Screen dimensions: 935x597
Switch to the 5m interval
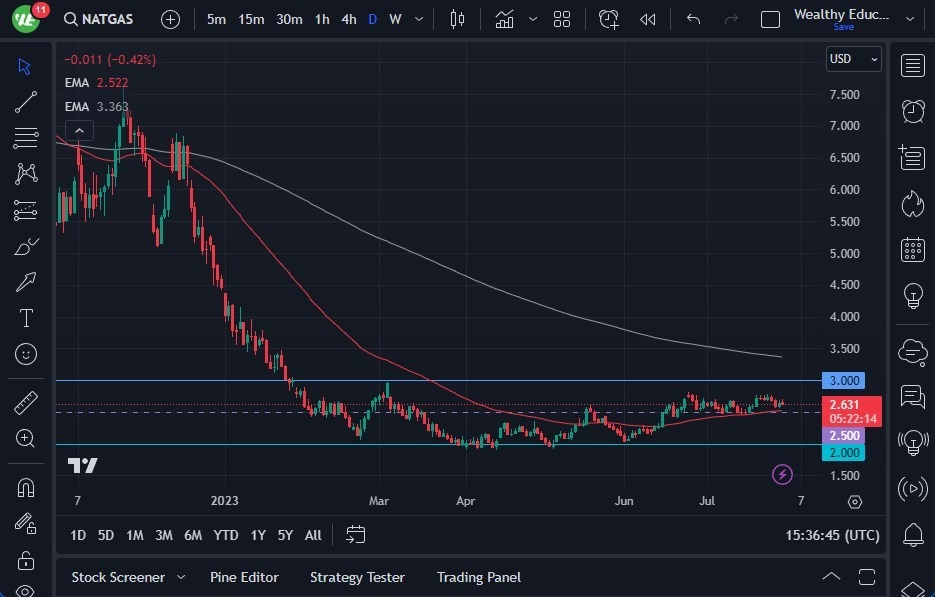tap(216, 20)
